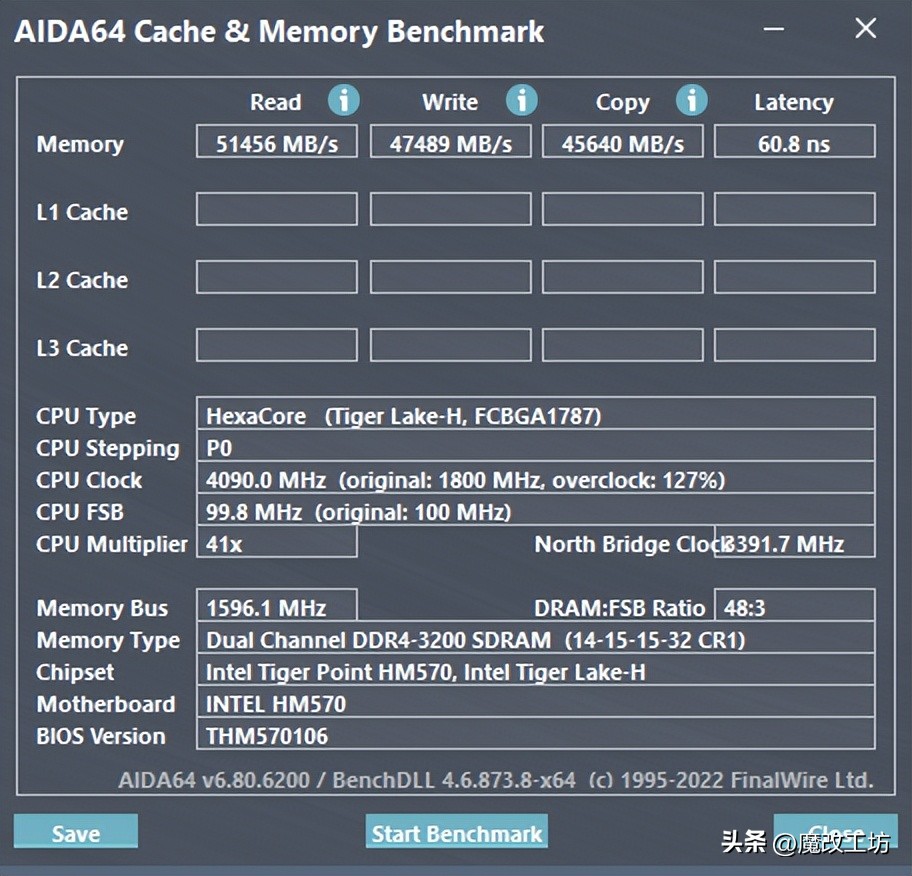Open the Copy benchmark info icon

tap(691, 100)
